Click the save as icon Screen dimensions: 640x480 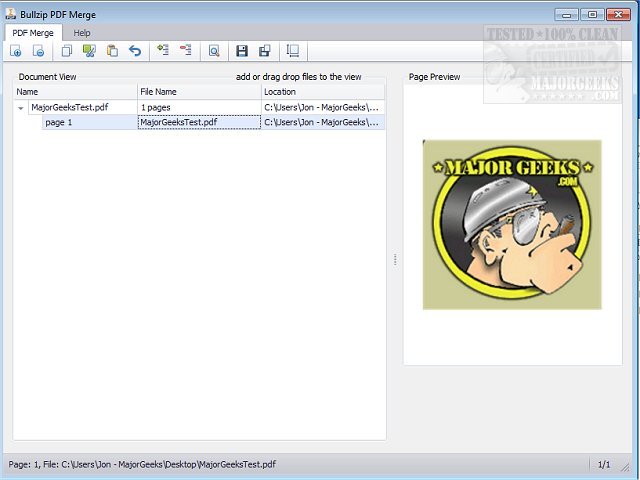coord(265,51)
